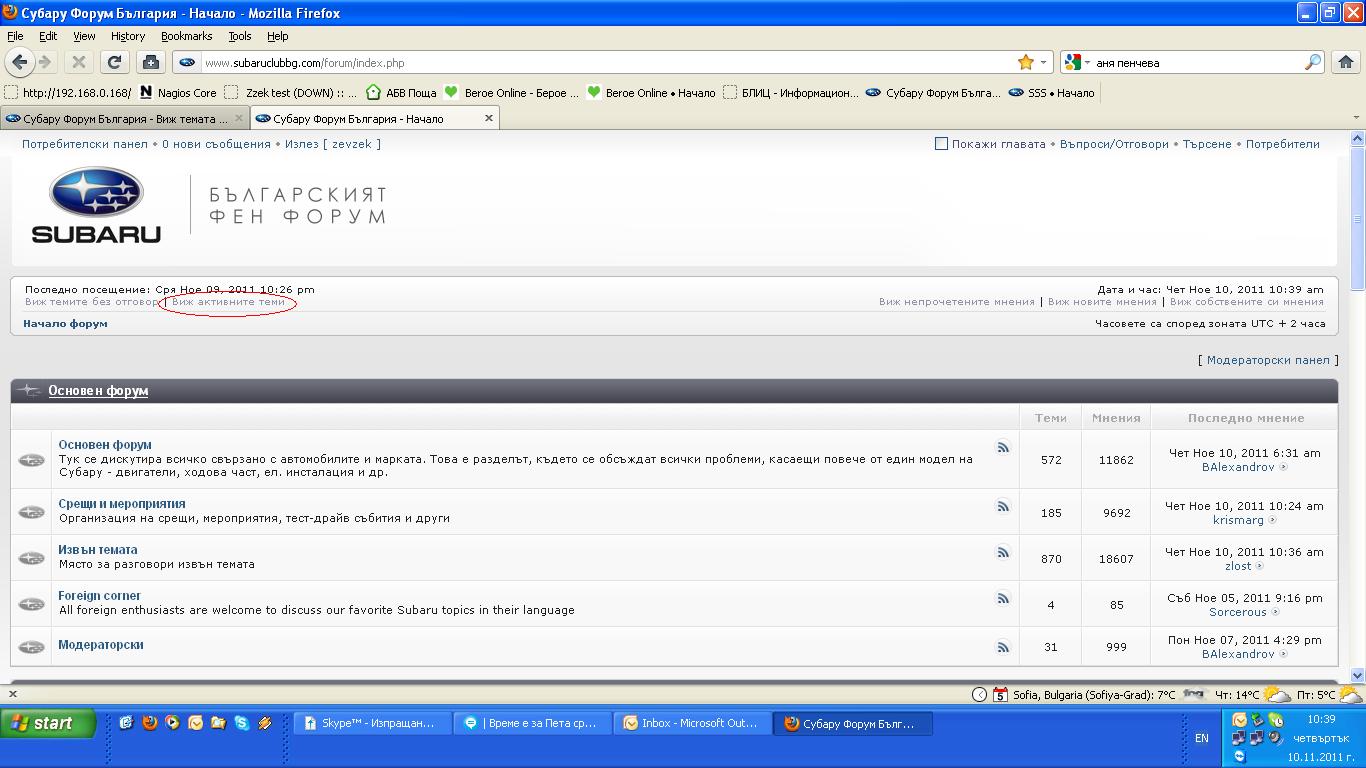Open the list all tabs dropdown
Image resolution: width=1366 pixels, height=768 pixels.
coord(1356,118)
